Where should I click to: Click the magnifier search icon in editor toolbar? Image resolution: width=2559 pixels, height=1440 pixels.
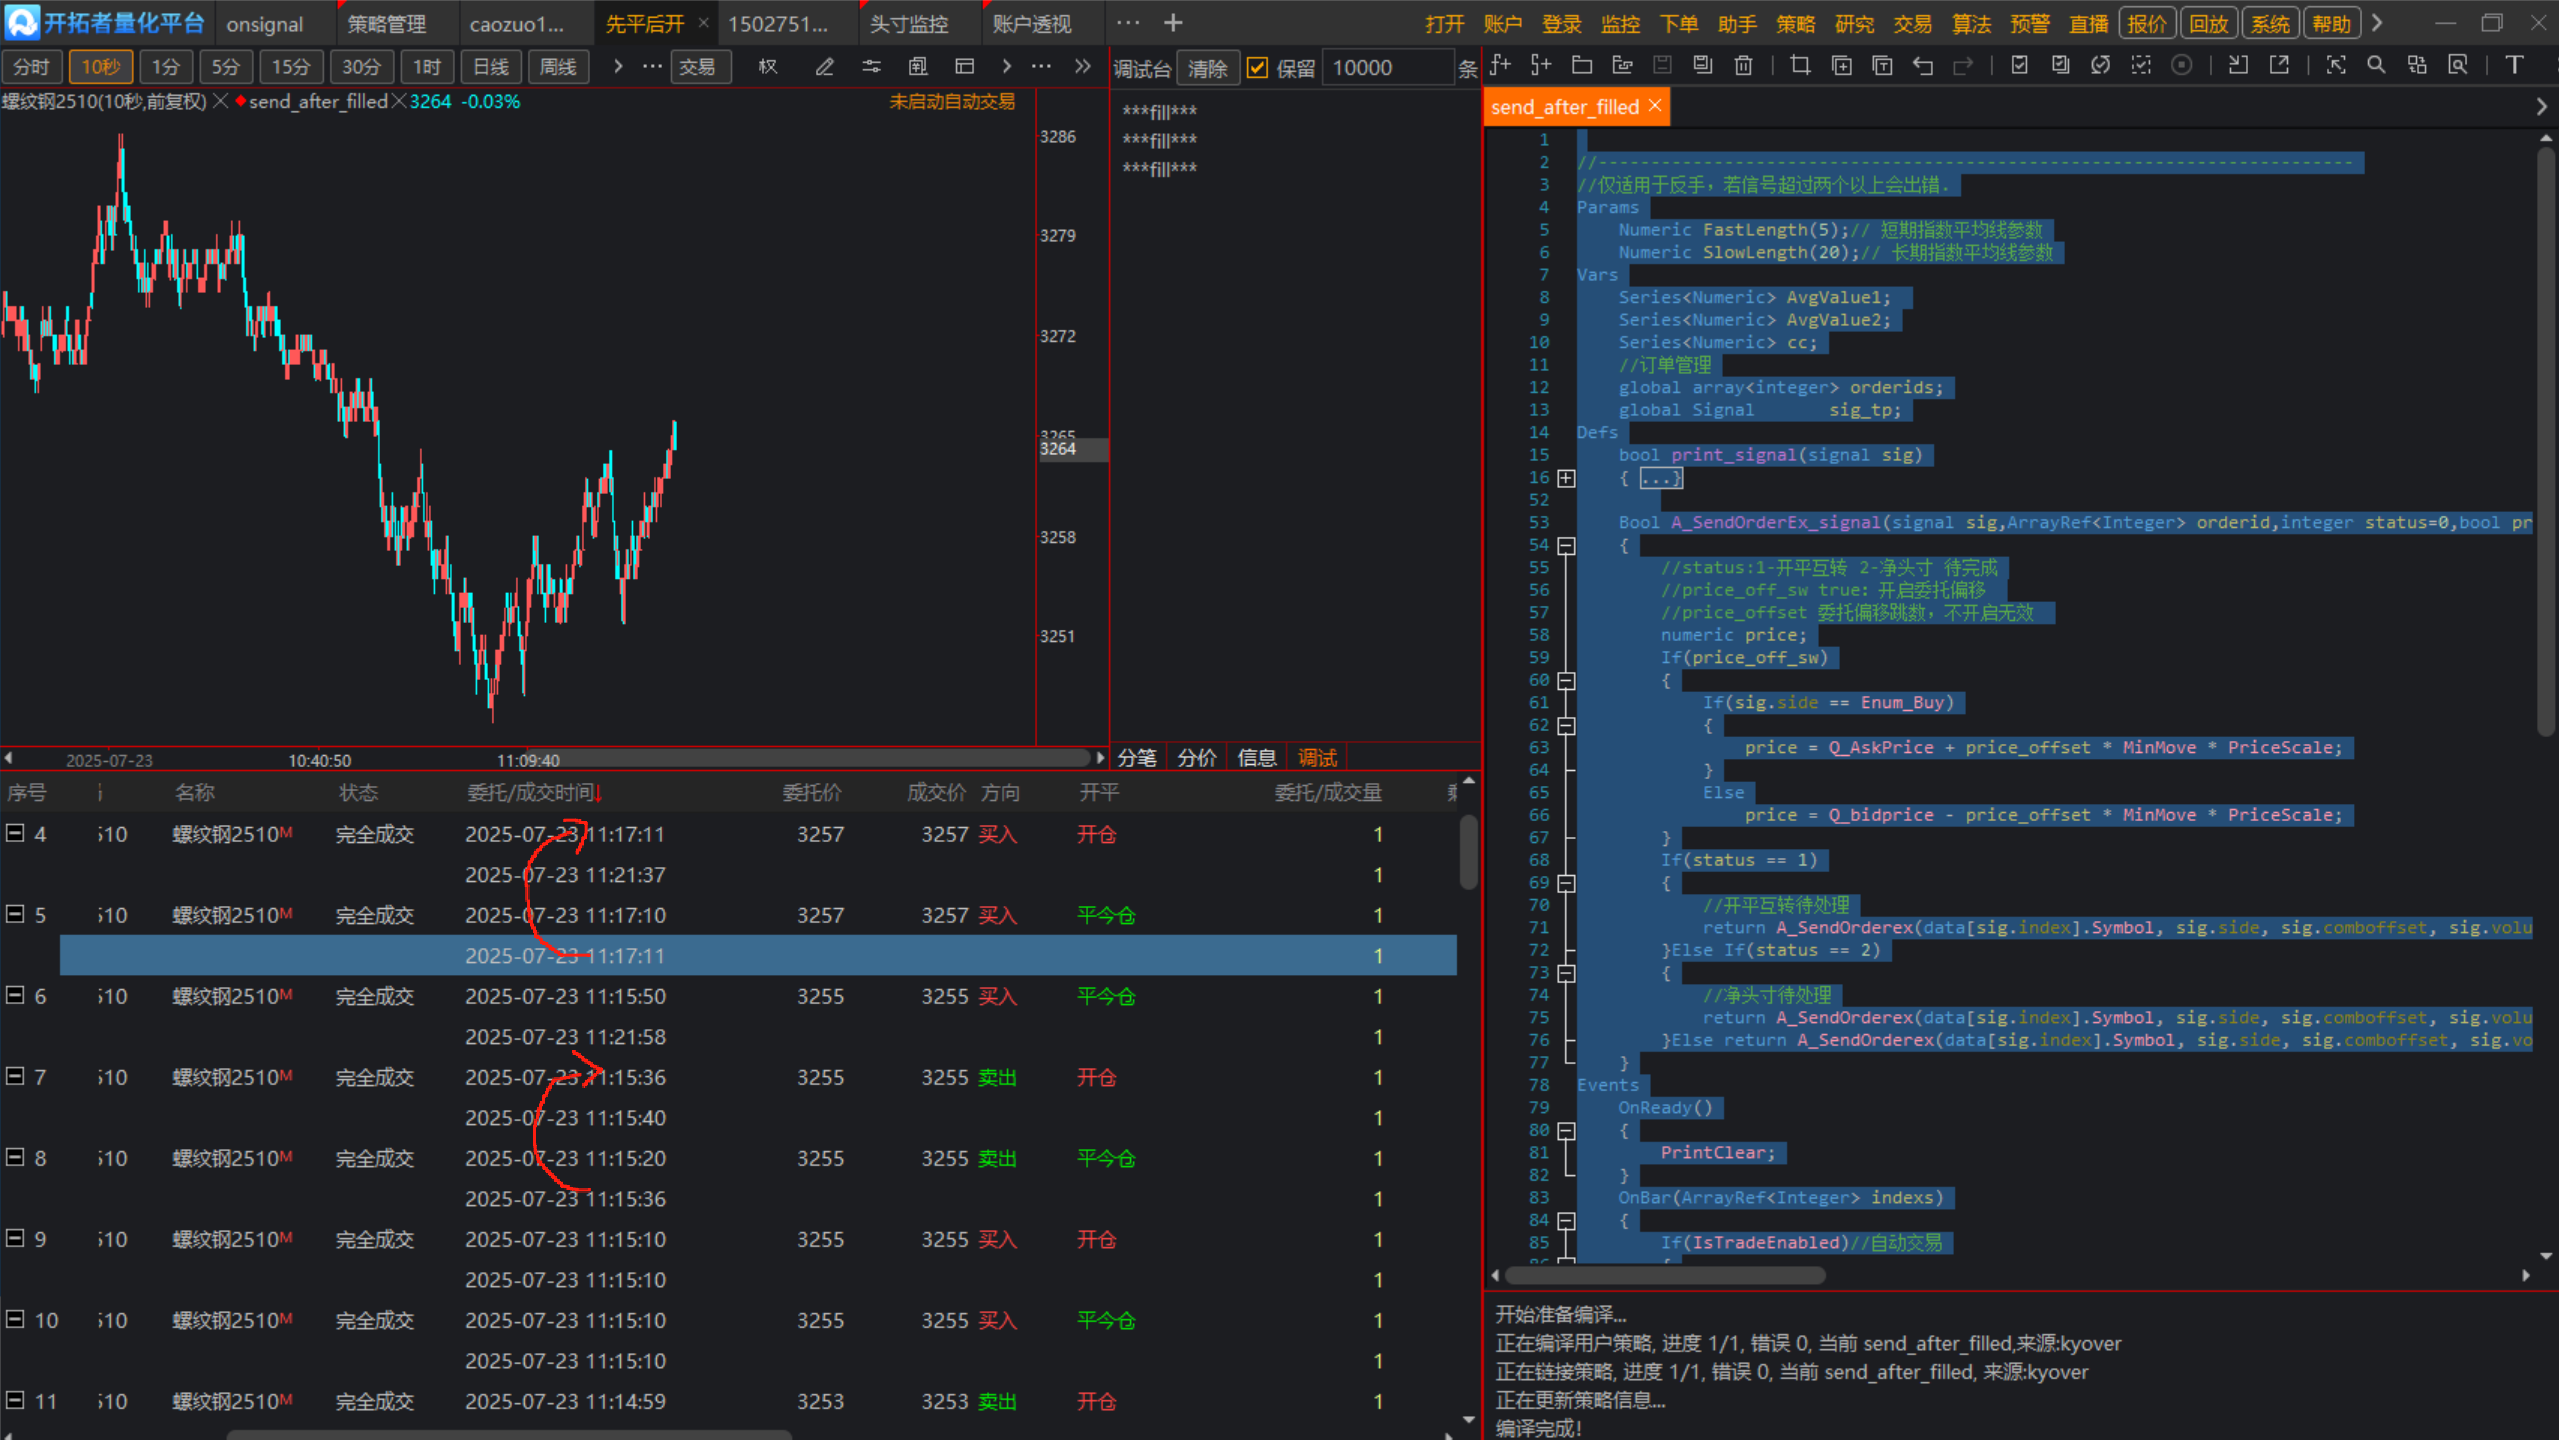[2376, 66]
